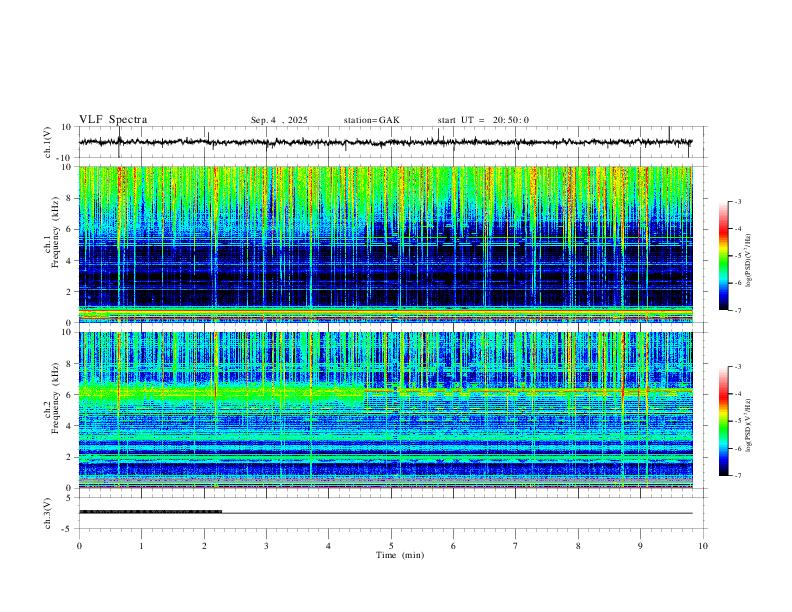The image size is (792, 612).
Task: Click the "start UT = 20:50:0" text
Action: click(483, 120)
